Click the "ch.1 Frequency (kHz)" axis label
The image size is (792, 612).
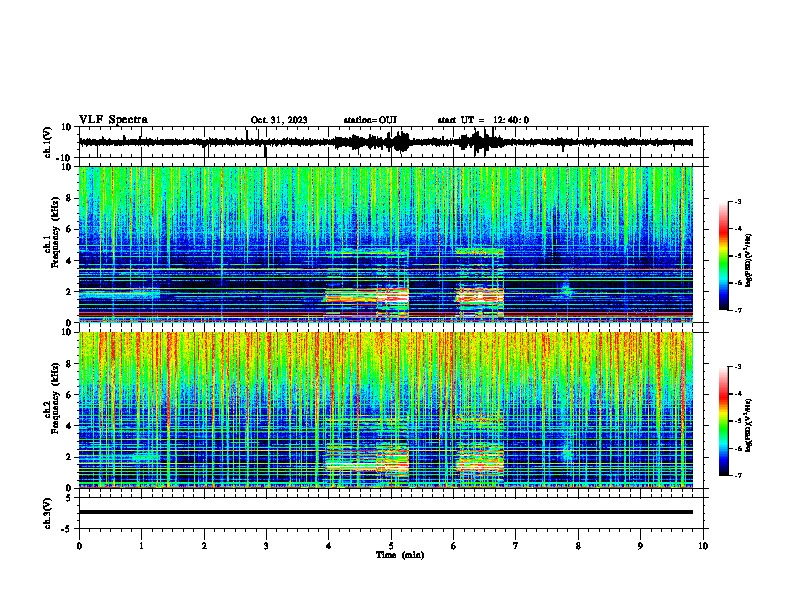pyautogui.click(x=51, y=233)
